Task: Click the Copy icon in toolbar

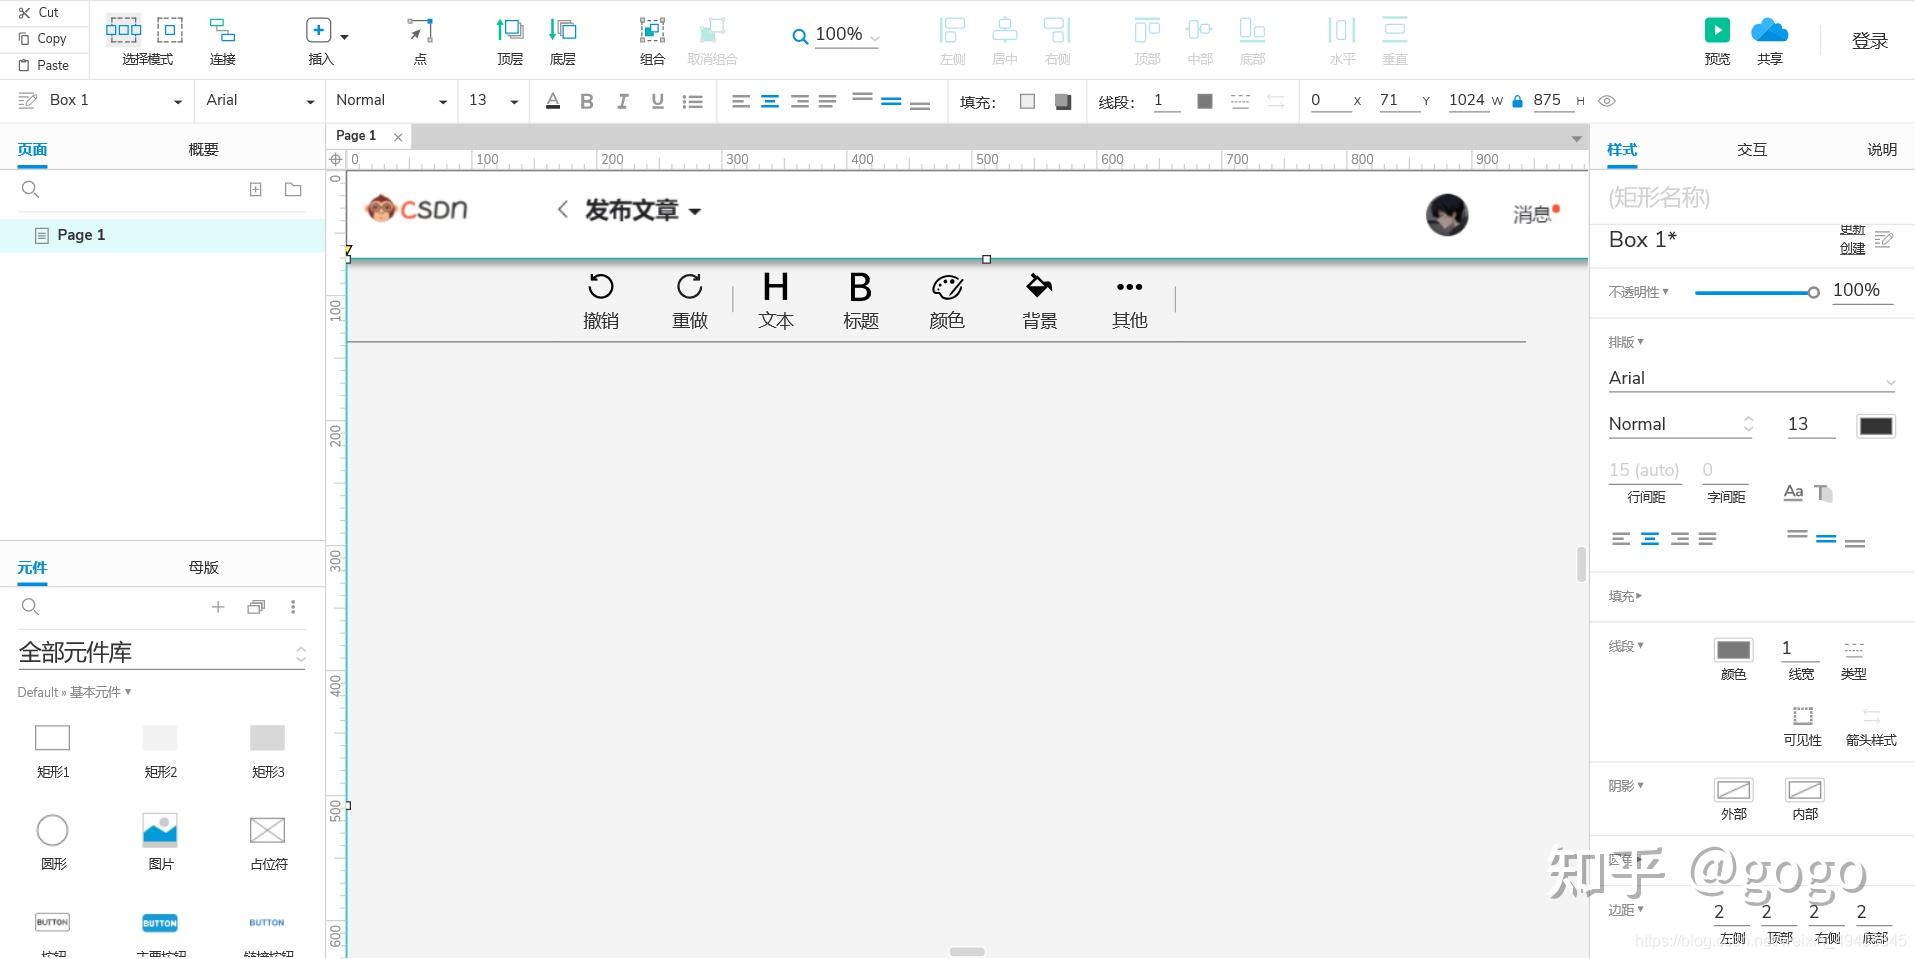Action: click(24, 39)
